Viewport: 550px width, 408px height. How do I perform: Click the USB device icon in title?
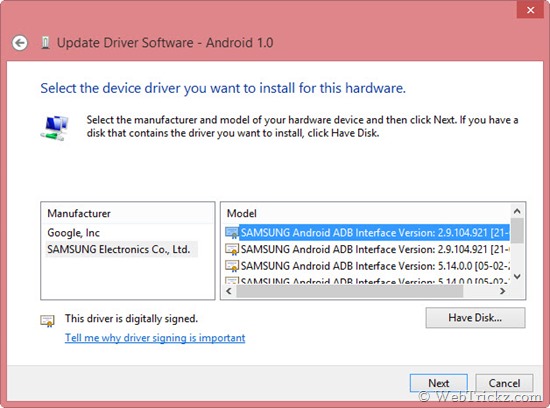pos(45,43)
